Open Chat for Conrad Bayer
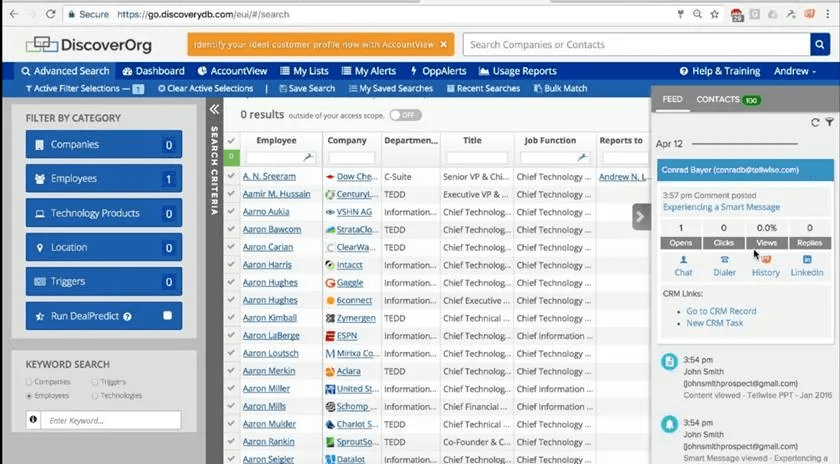 683,266
